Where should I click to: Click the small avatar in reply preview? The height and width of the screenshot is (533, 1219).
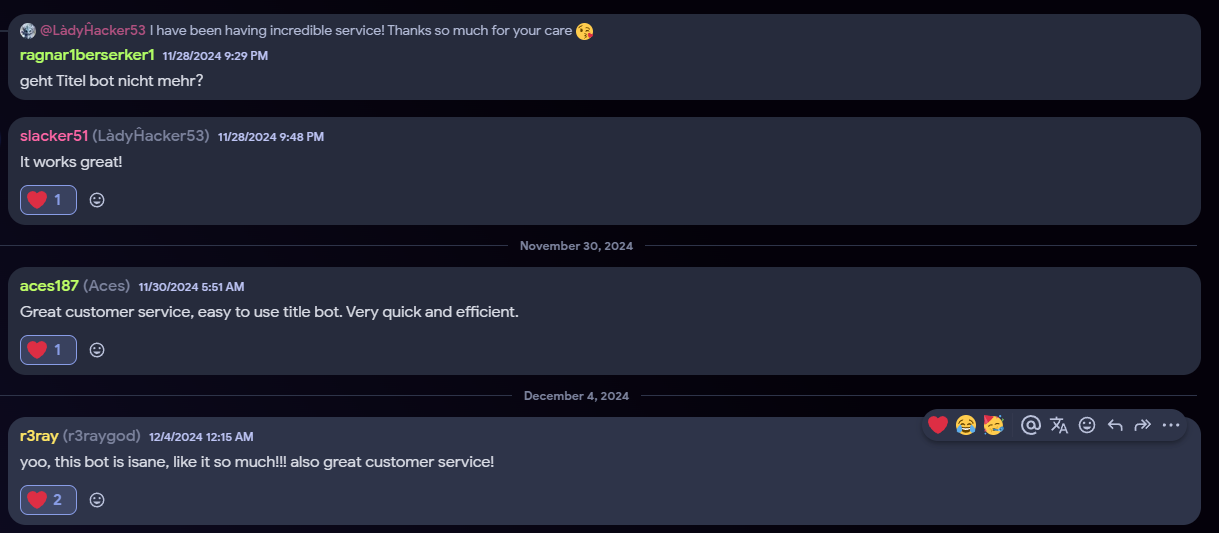[x=27, y=31]
